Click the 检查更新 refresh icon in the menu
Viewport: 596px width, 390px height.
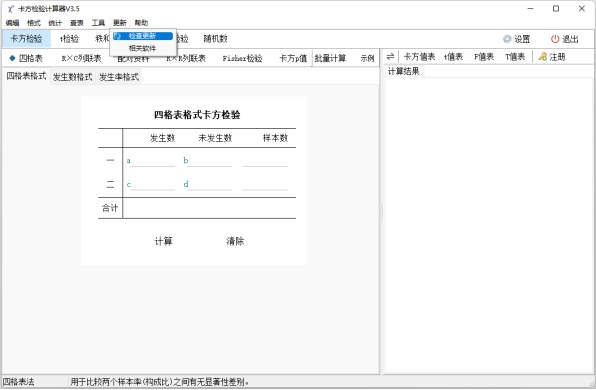coord(117,36)
